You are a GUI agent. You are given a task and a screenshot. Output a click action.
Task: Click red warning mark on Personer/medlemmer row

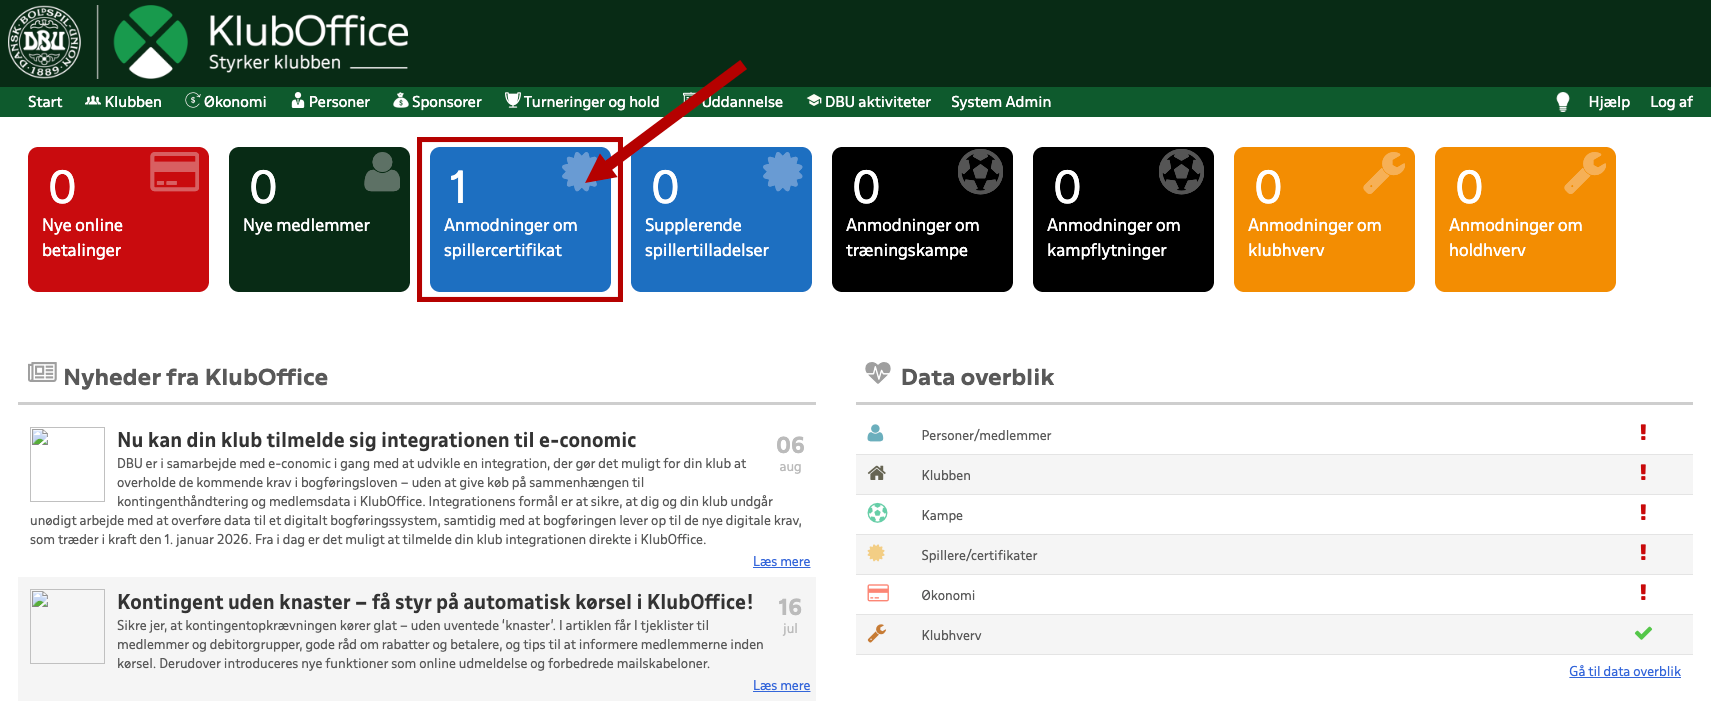pyautogui.click(x=1642, y=433)
